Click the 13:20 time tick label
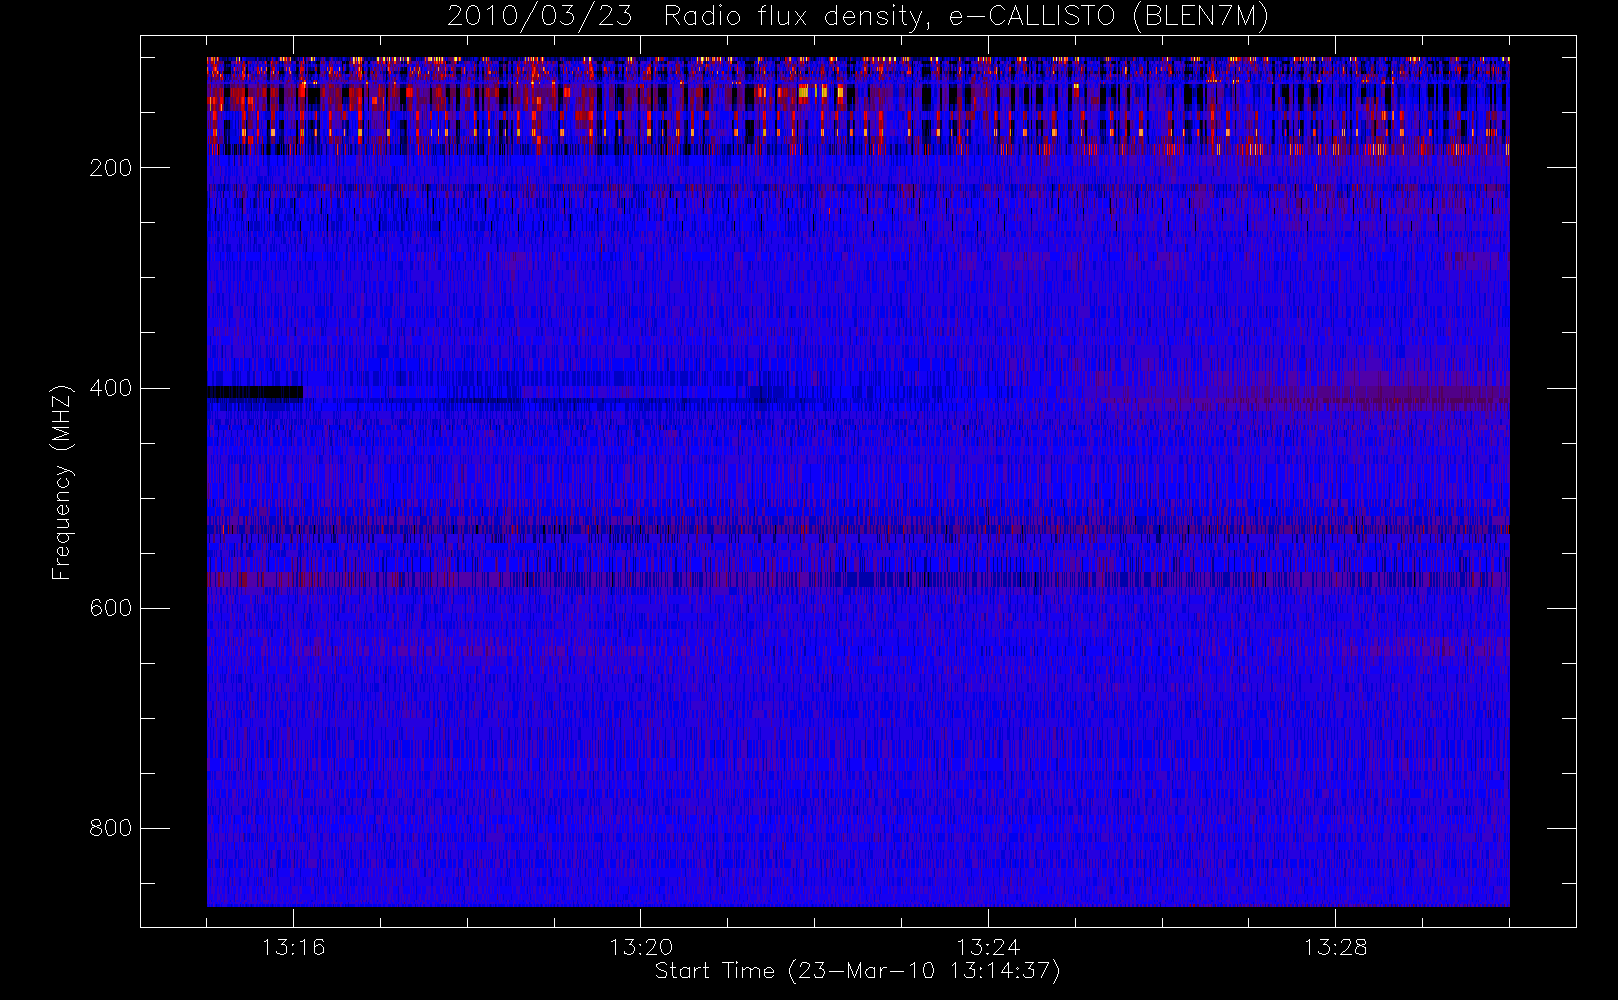The height and width of the screenshot is (1000, 1618). [x=641, y=947]
